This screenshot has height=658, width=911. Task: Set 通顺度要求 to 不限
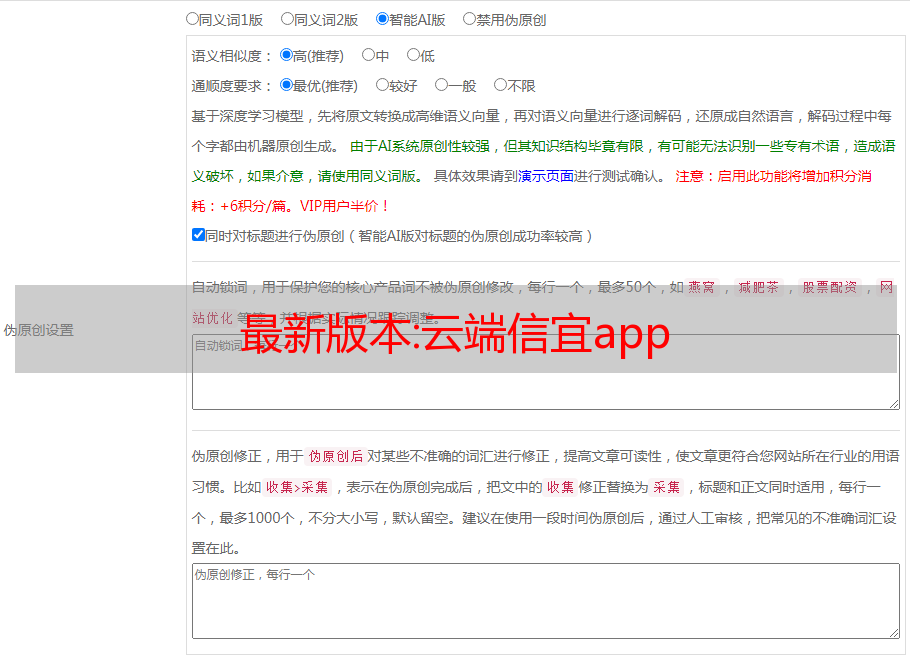pos(500,86)
